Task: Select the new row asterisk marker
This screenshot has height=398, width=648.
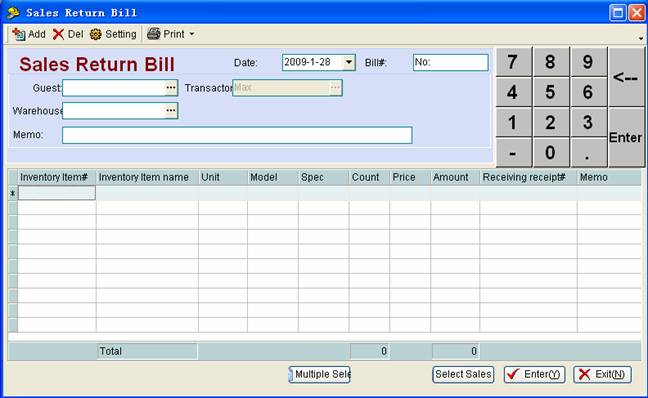Action: tap(13, 193)
